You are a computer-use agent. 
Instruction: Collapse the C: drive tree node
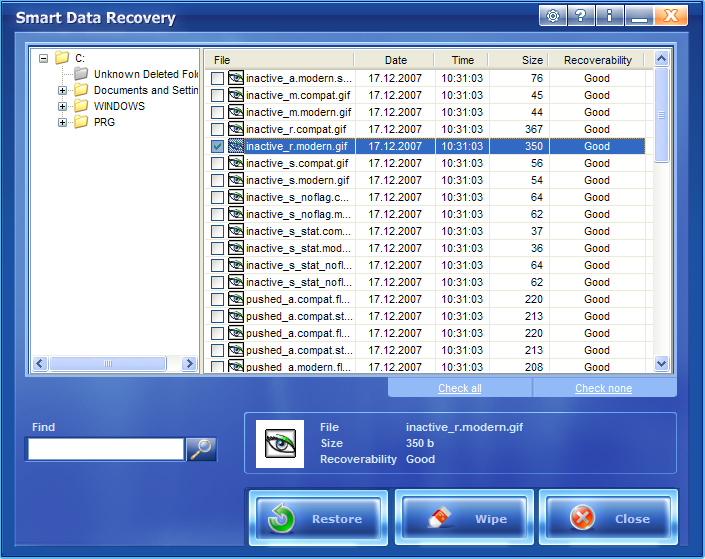click(43, 58)
